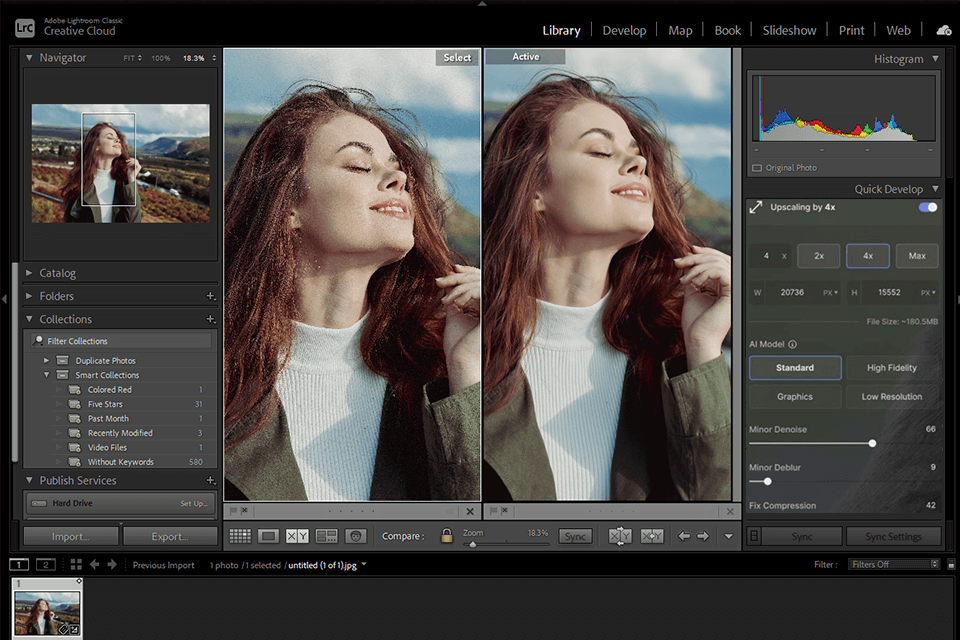Screen dimensions: 960x640
Task: Switch to the Slideshow module
Action: (x=790, y=30)
